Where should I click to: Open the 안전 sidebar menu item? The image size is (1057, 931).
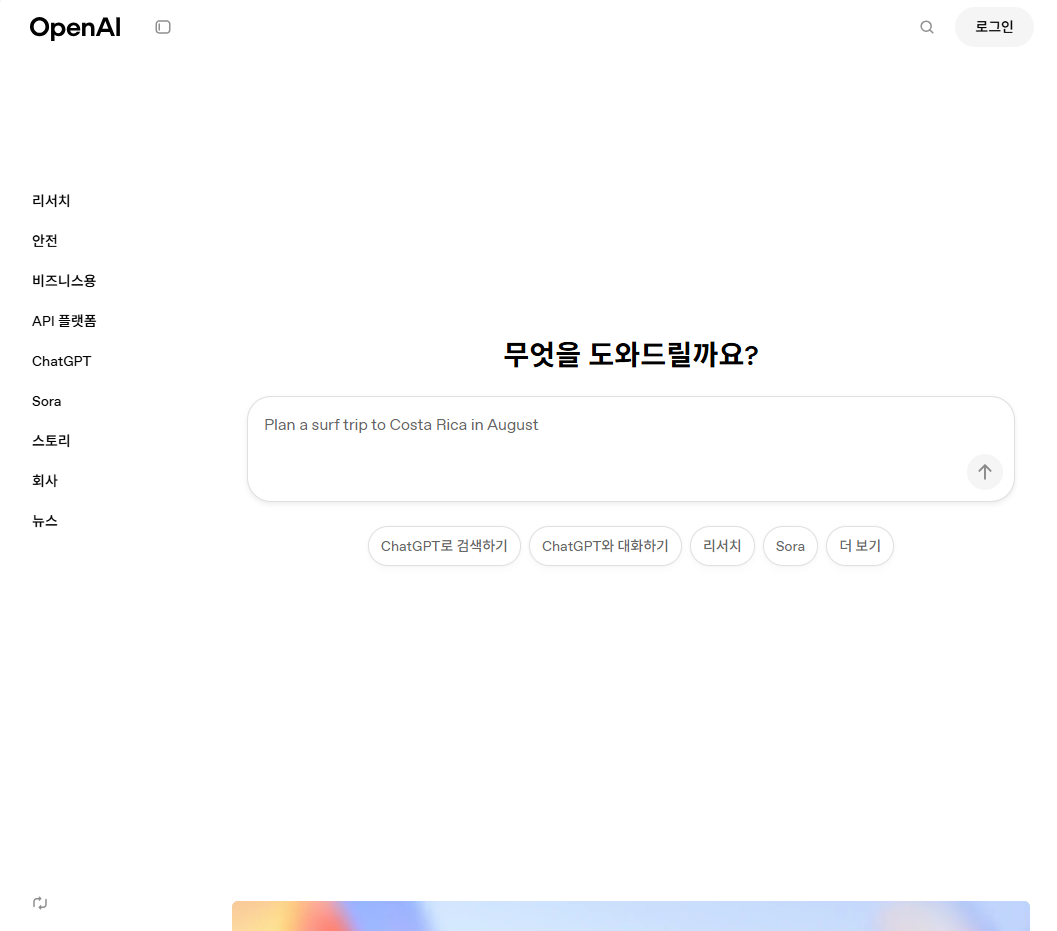click(44, 241)
